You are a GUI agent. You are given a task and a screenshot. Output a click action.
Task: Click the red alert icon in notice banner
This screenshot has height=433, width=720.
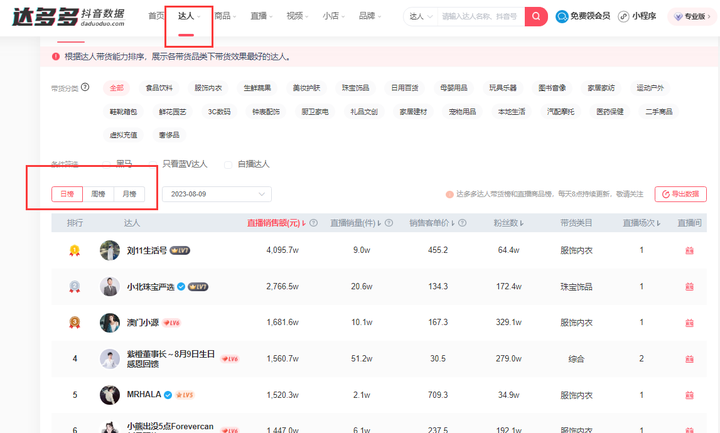tap(56, 56)
